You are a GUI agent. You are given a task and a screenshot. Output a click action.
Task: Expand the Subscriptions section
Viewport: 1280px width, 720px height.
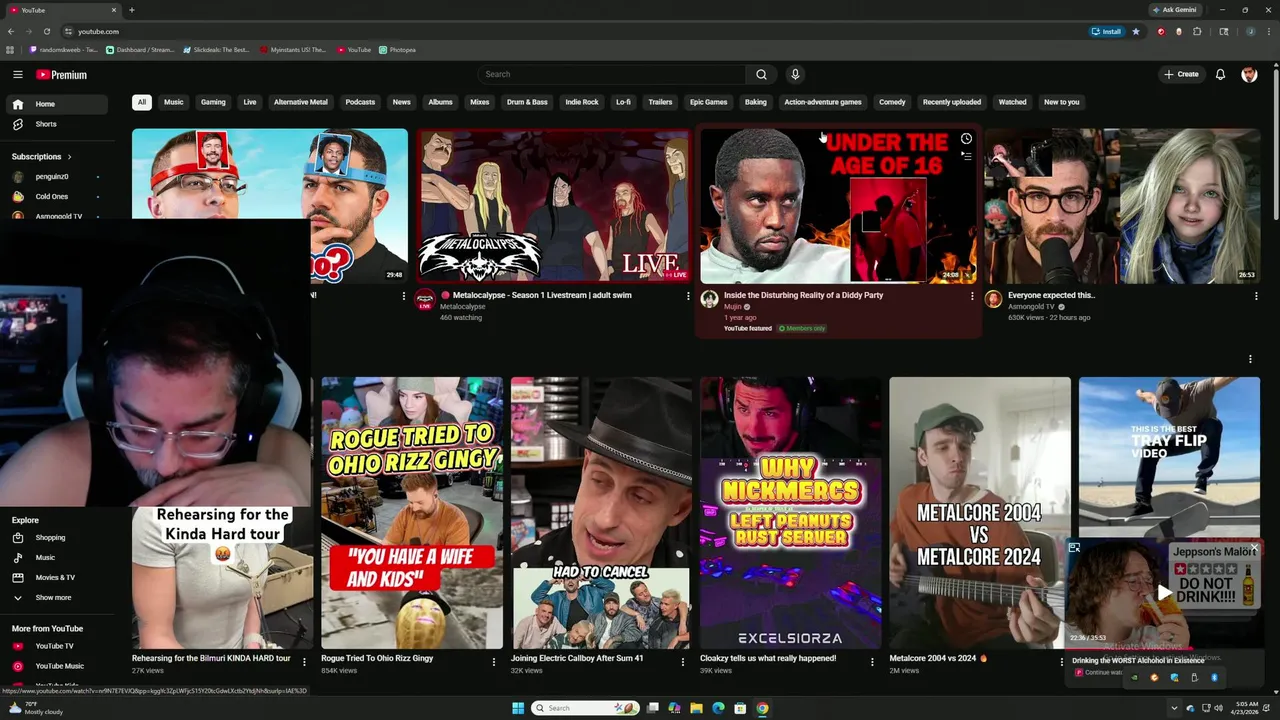(42, 157)
